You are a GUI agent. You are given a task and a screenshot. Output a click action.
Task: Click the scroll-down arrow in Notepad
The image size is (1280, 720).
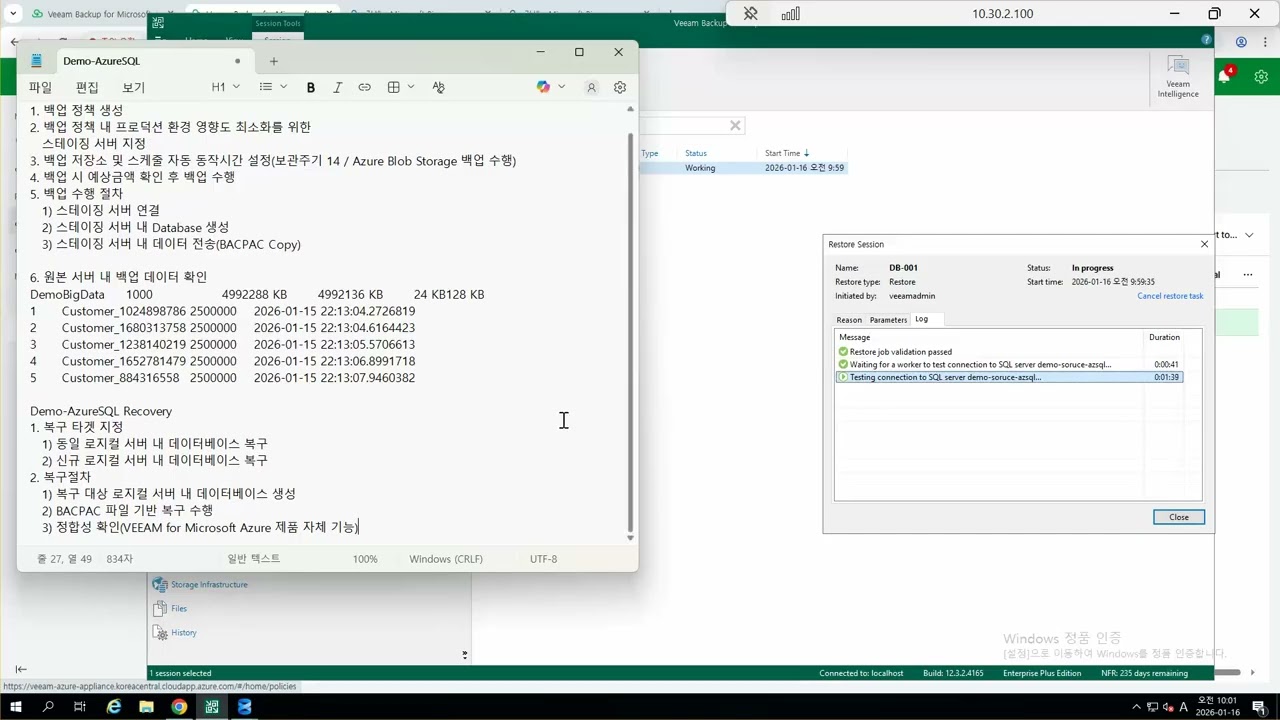tap(630, 538)
